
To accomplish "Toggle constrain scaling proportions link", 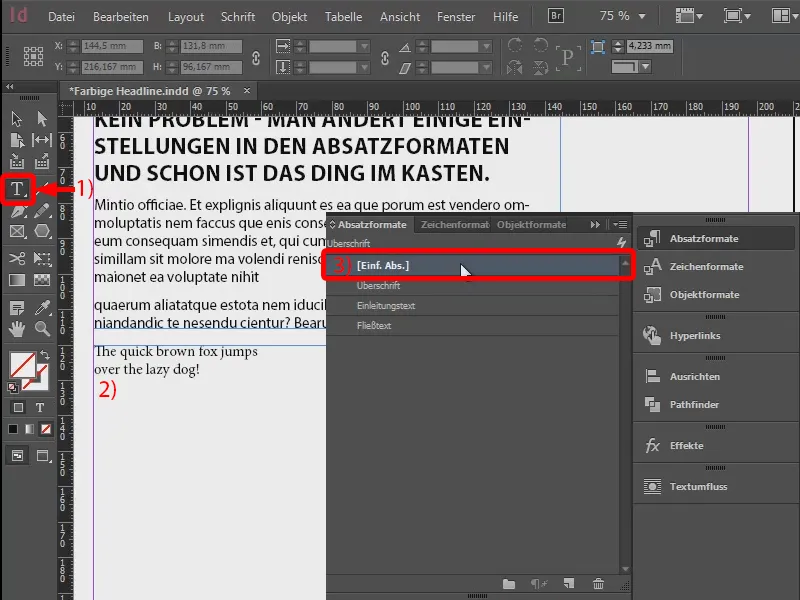I will tap(385, 58).
